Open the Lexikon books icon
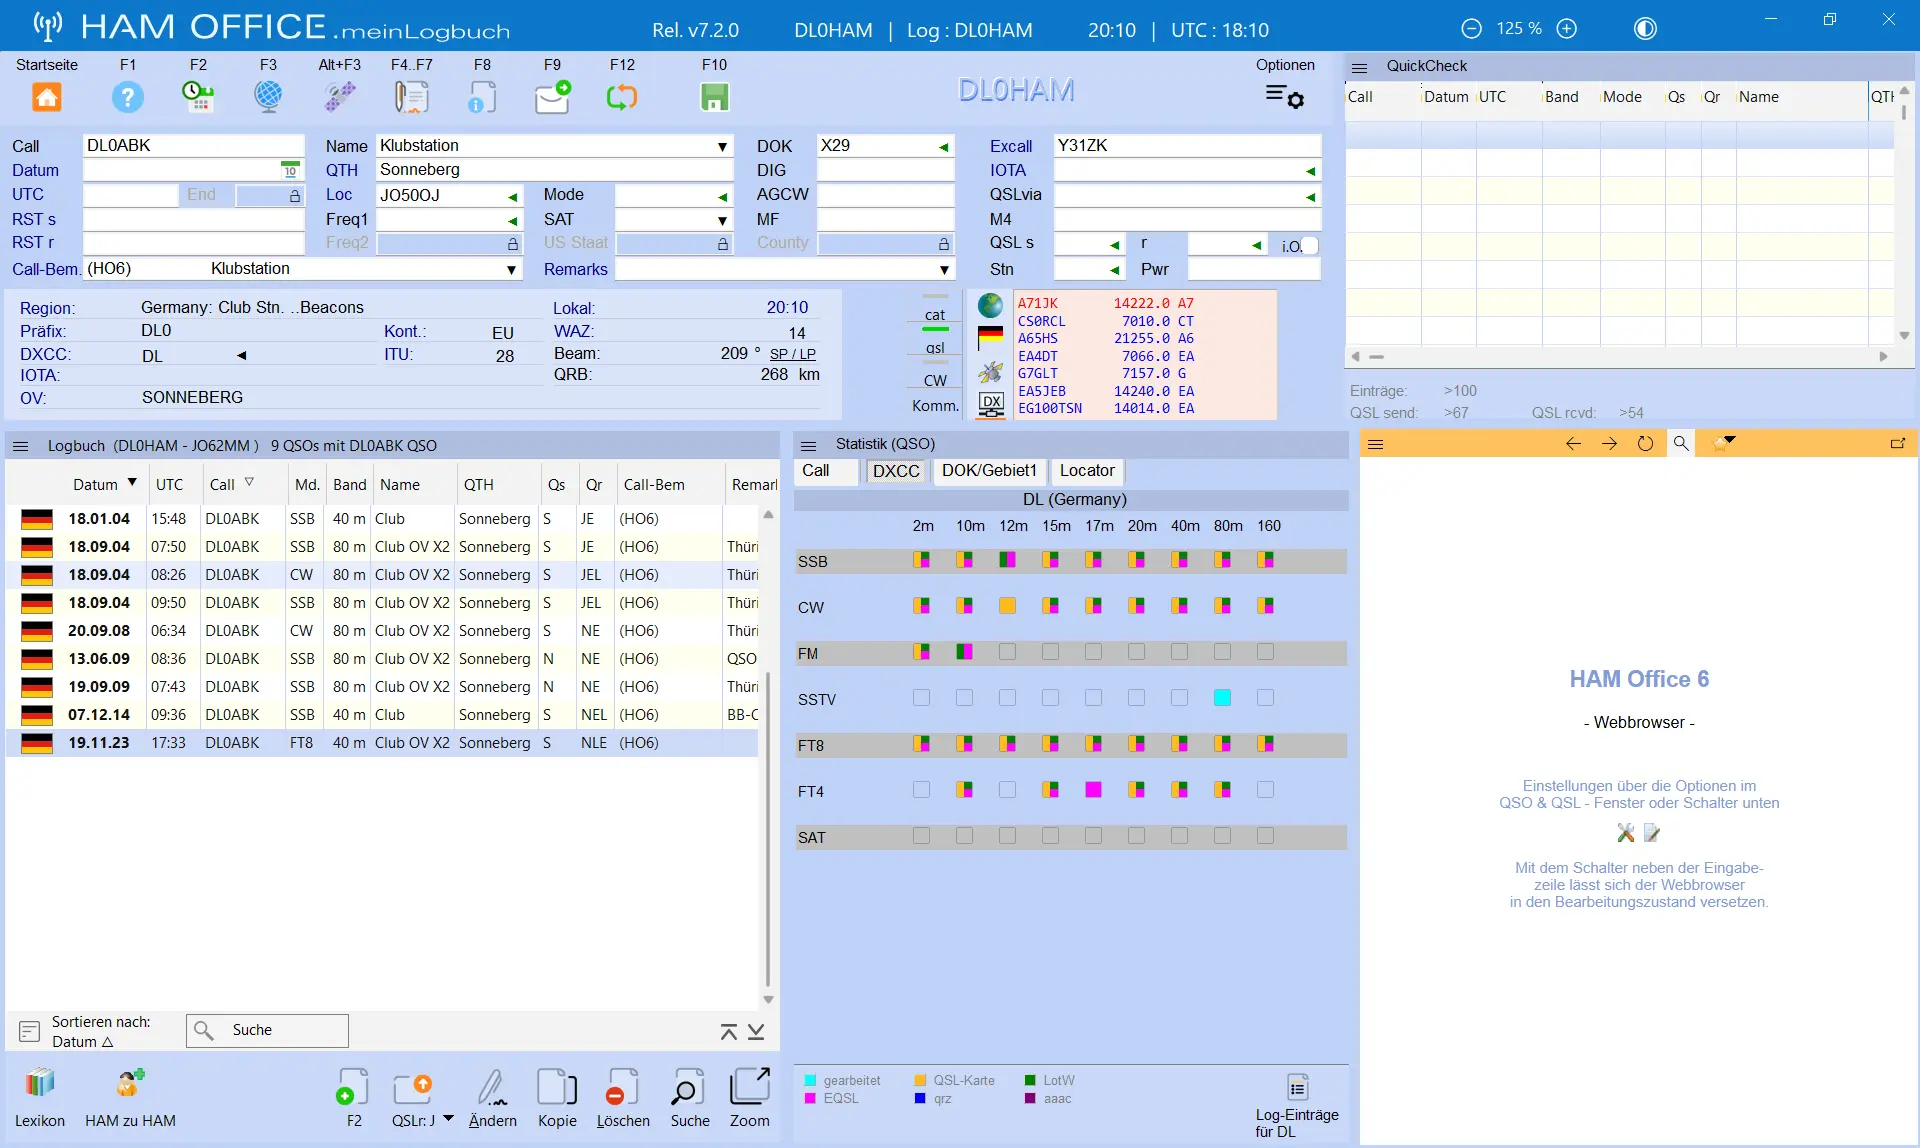The image size is (1920, 1148). [x=40, y=1083]
